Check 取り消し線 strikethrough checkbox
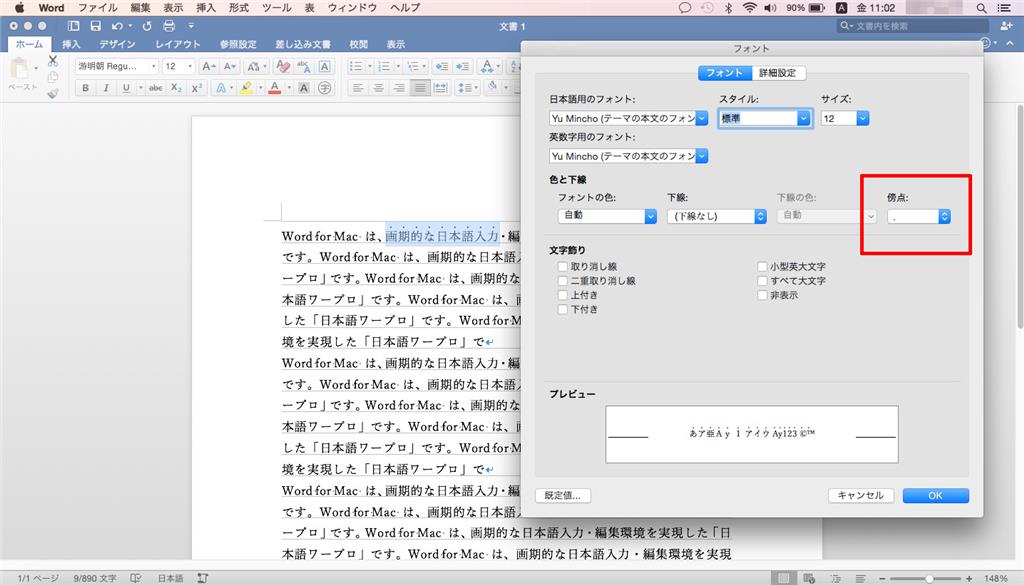Viewport: 1024px width, 585px height. click(x=562, y=266)
